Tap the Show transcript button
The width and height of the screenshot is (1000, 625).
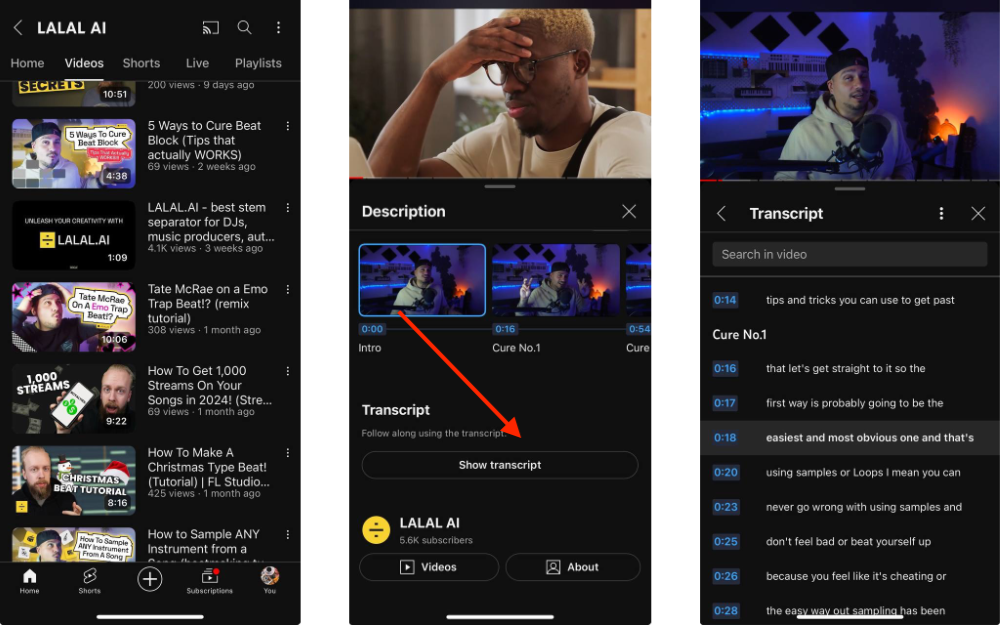[500, 465]
